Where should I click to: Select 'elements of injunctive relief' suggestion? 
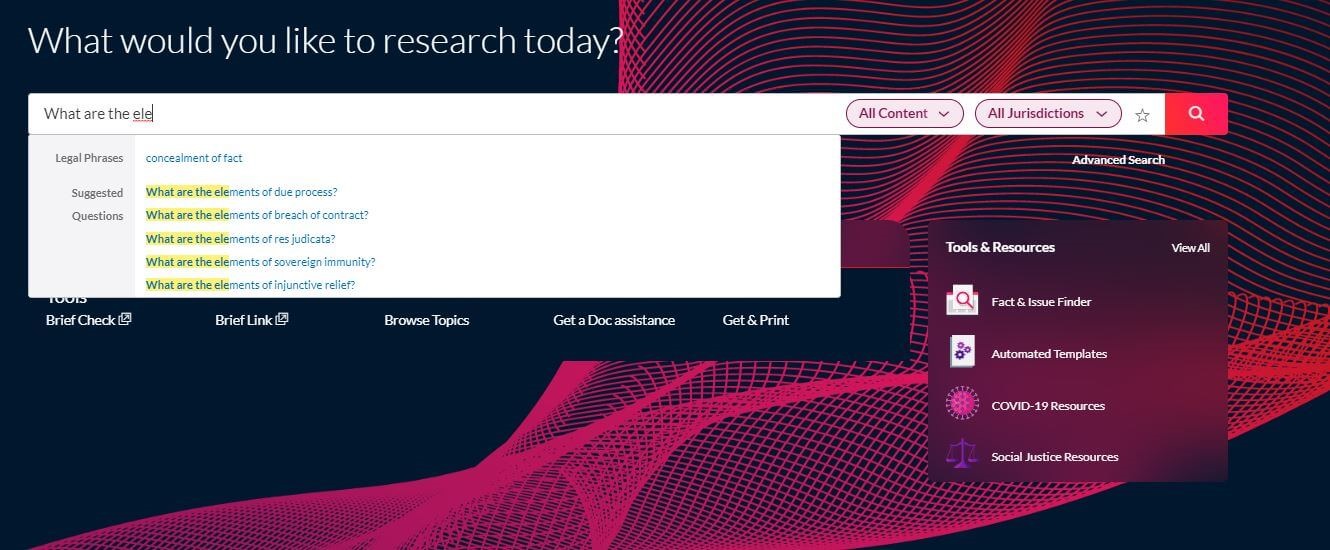(250, 285)
